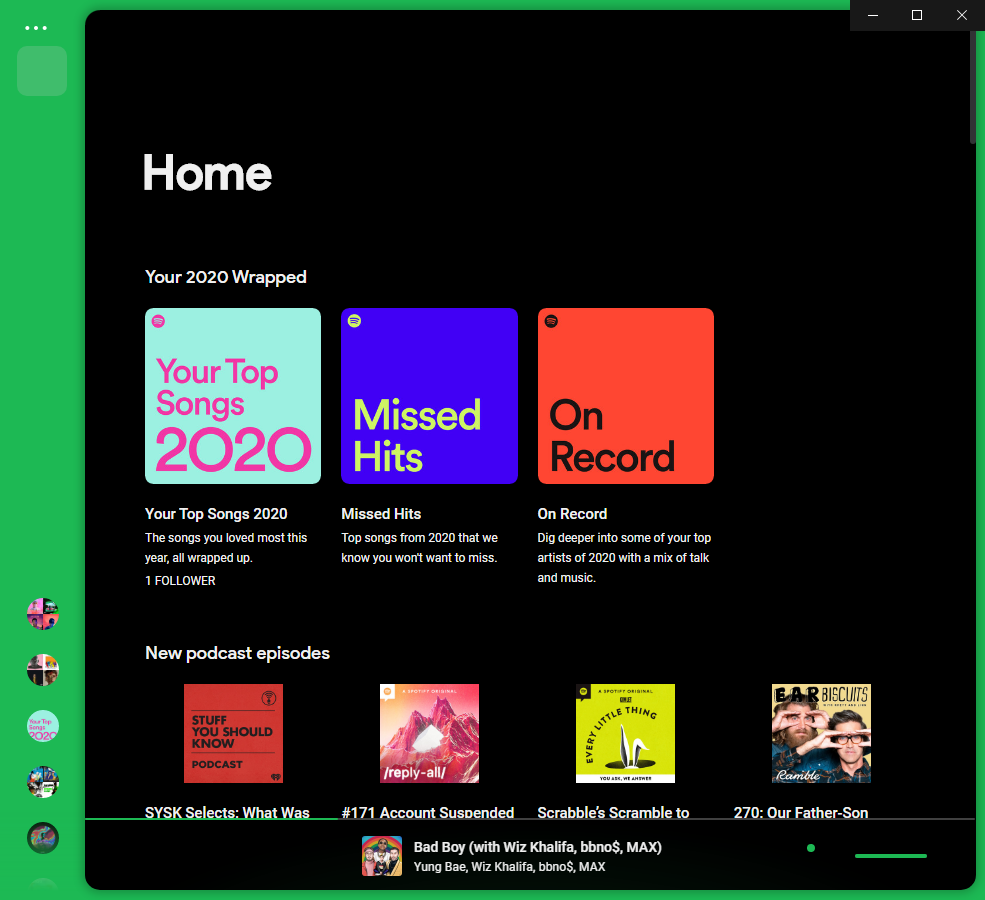Select the topmost circular playlist in sidebar
This screenshot has width=985, height=900.
[42, 614]
